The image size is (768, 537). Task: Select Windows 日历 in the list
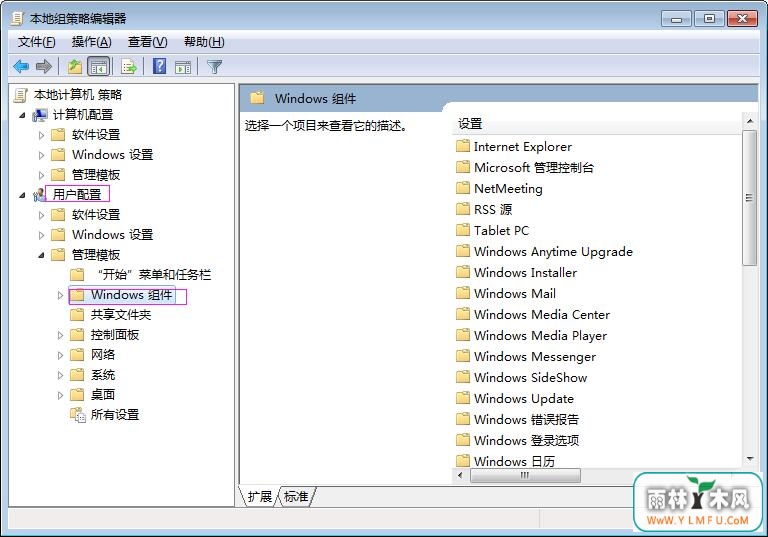pos(514,461)
